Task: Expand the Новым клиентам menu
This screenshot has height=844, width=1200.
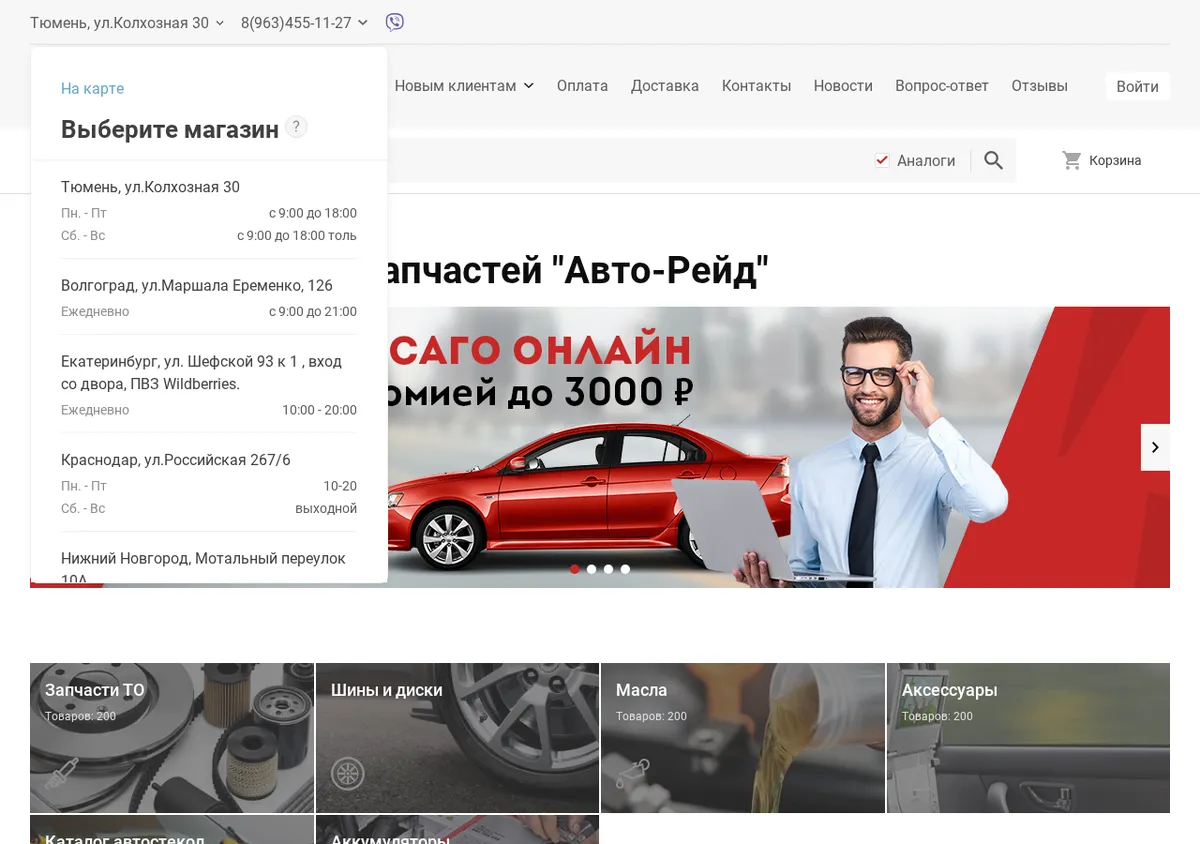Action: point(464,86)
